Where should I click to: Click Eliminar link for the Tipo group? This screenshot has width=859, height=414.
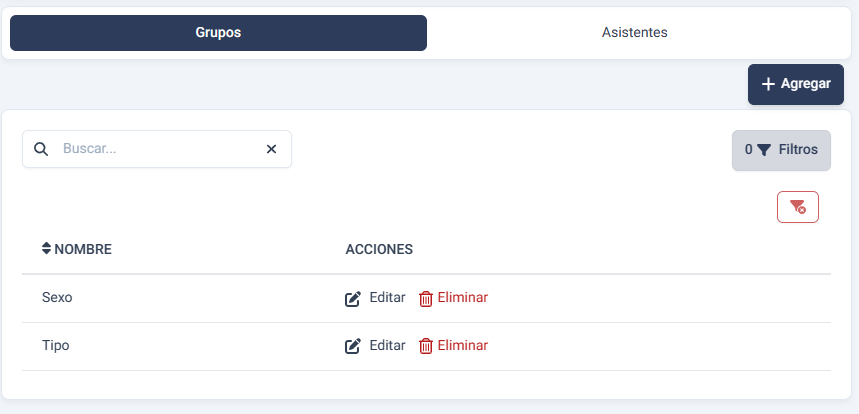point(463,346)
